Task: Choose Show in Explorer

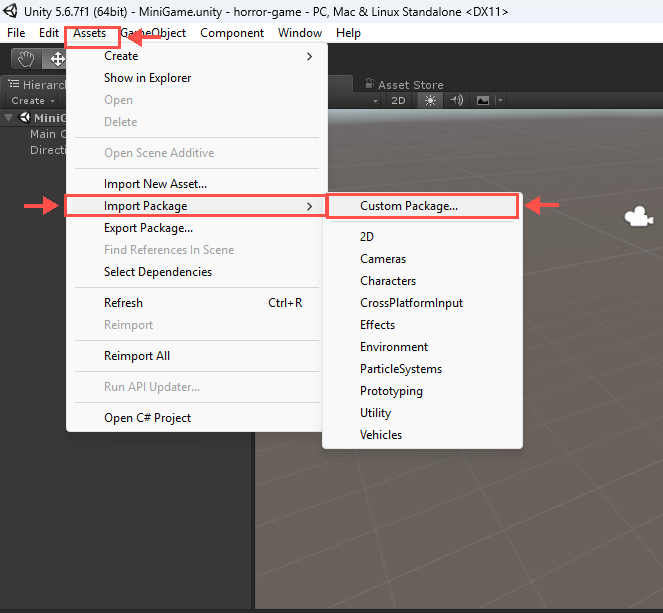Action: coord(197,78)
